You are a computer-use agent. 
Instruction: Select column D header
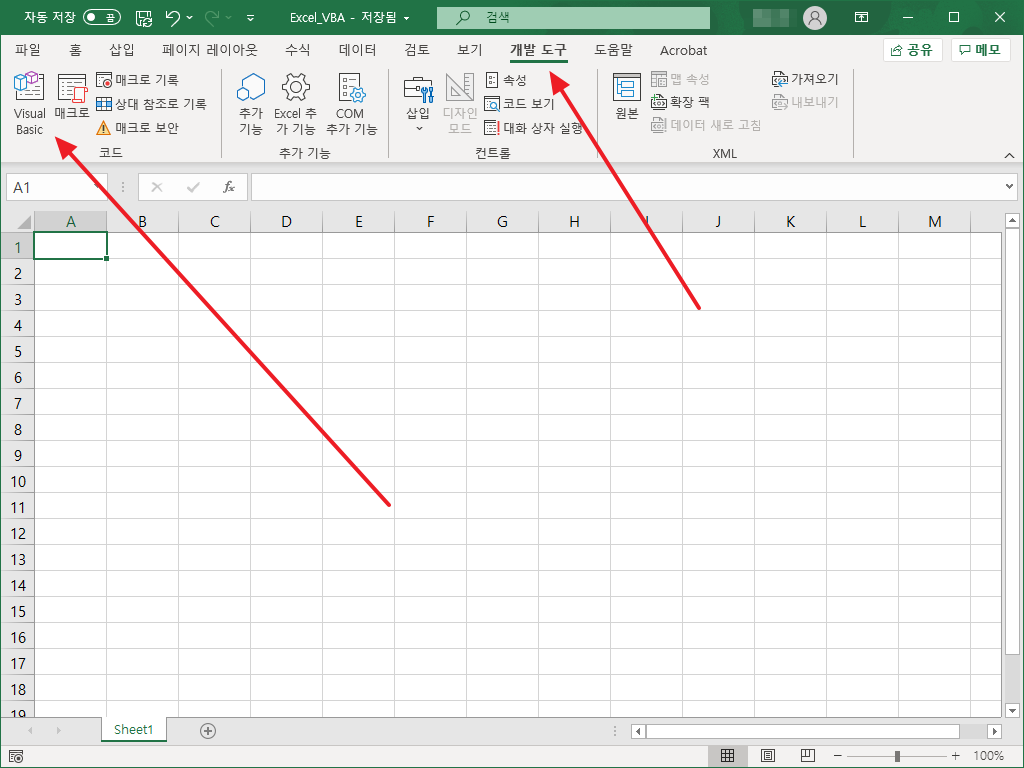pos(286,222)
